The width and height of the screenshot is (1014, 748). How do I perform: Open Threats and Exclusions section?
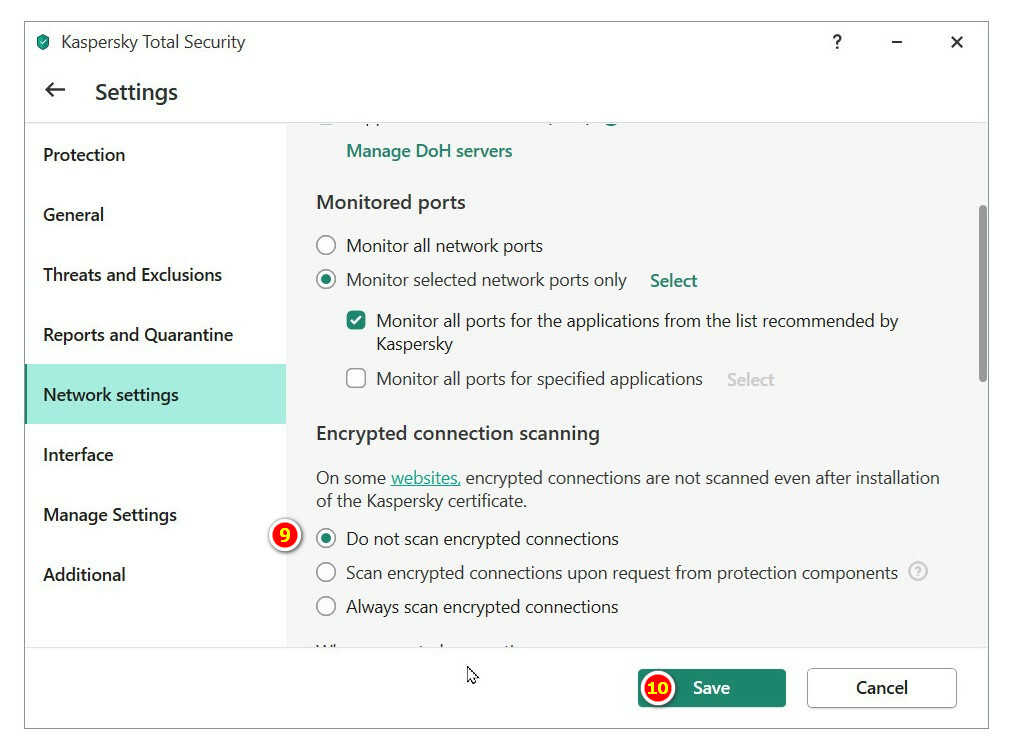[155, 275]
